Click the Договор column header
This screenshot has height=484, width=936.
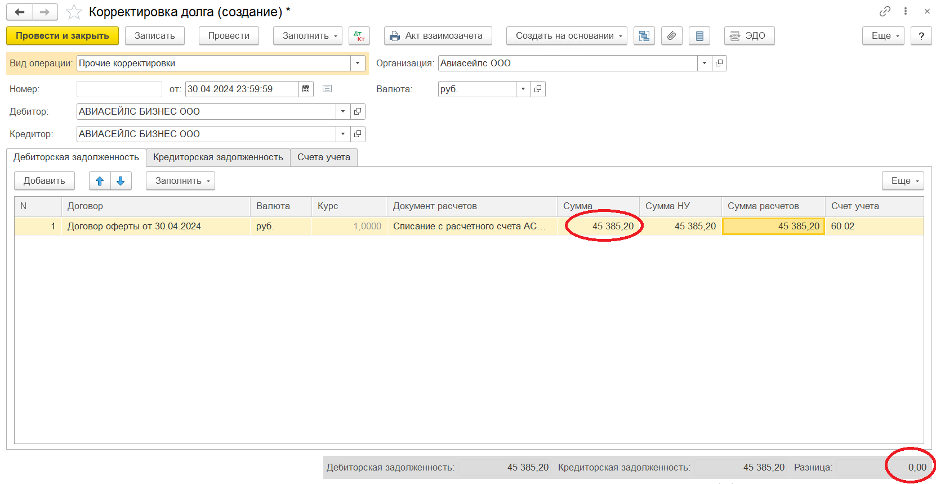coord(155,206)
